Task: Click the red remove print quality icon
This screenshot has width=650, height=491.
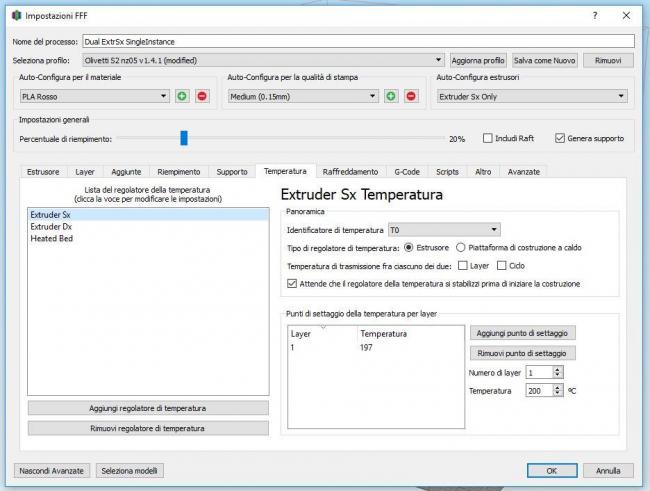Action: tap(411, 96)
